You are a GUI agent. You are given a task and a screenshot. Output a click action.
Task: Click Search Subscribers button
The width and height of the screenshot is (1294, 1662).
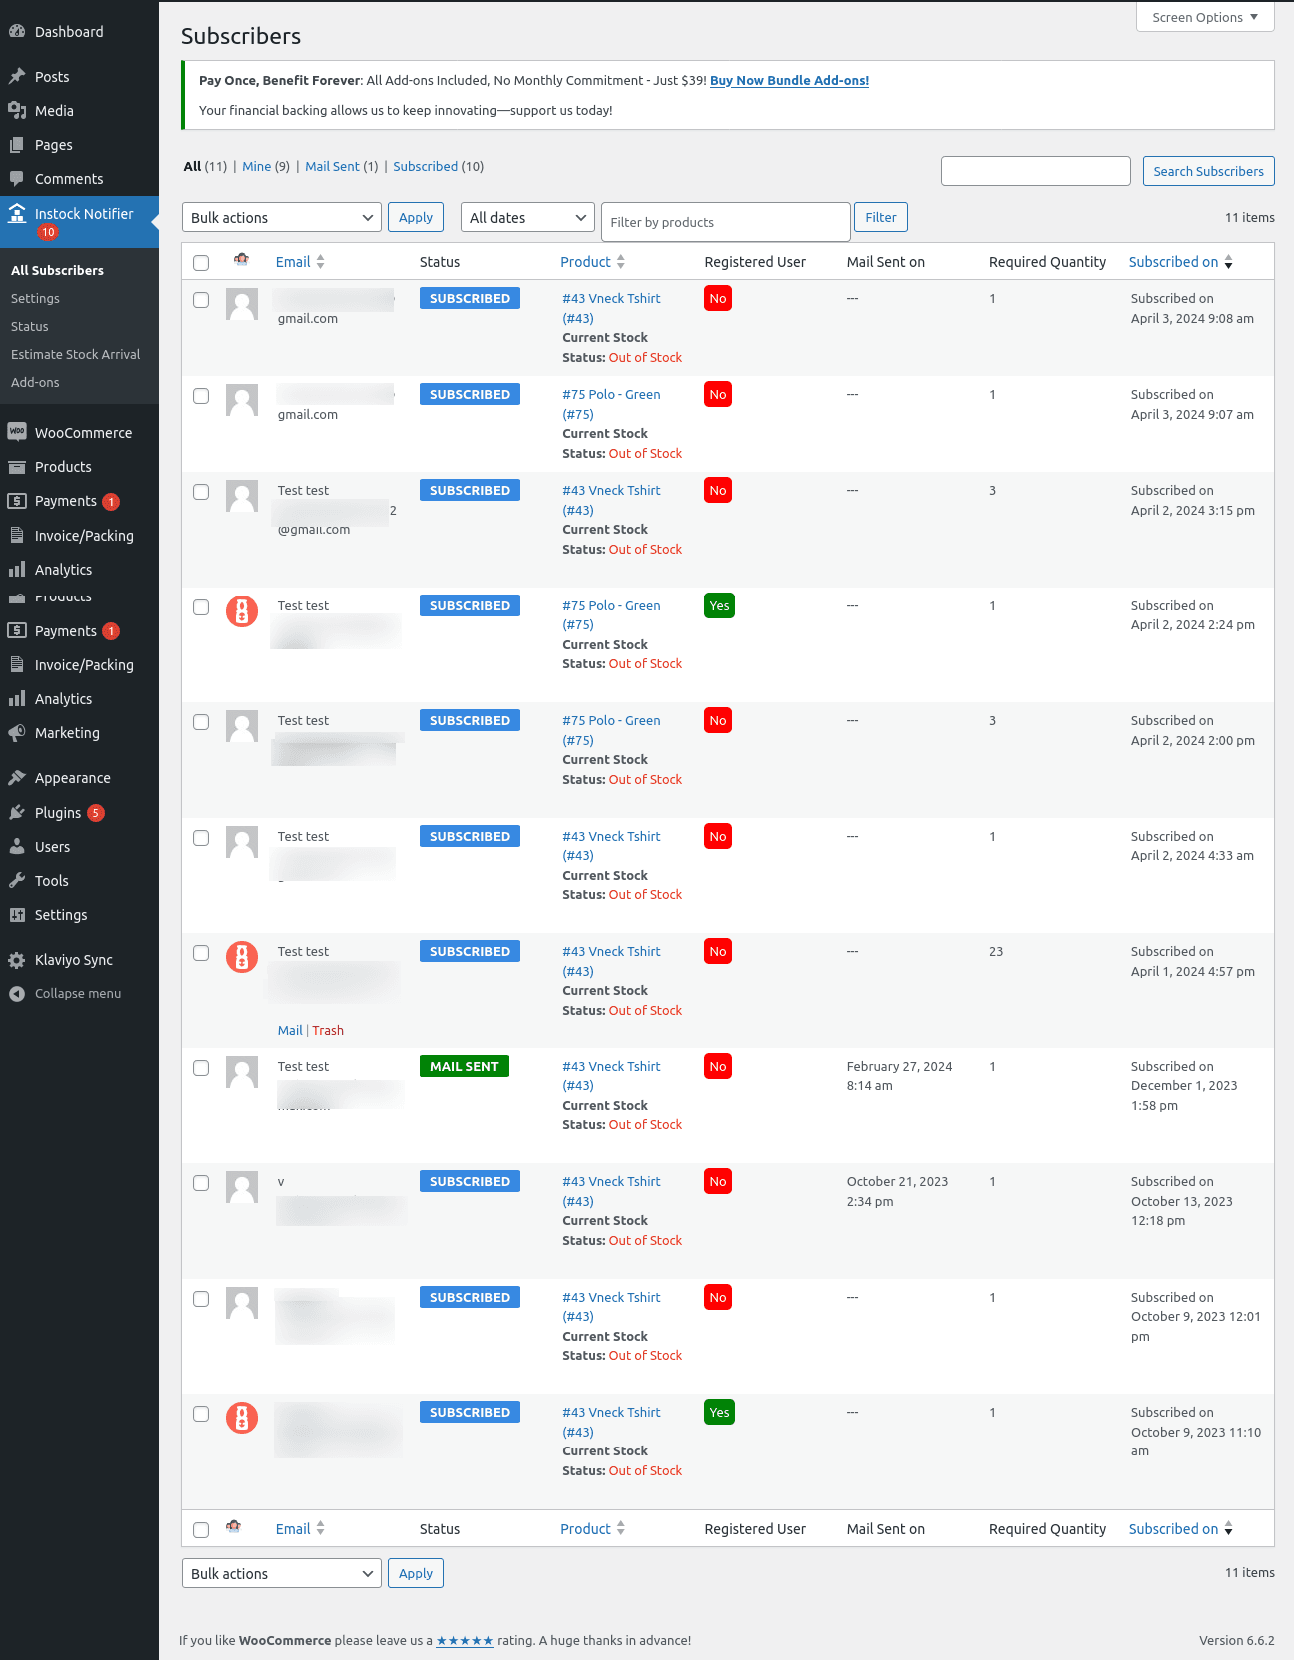point(1208,171)
